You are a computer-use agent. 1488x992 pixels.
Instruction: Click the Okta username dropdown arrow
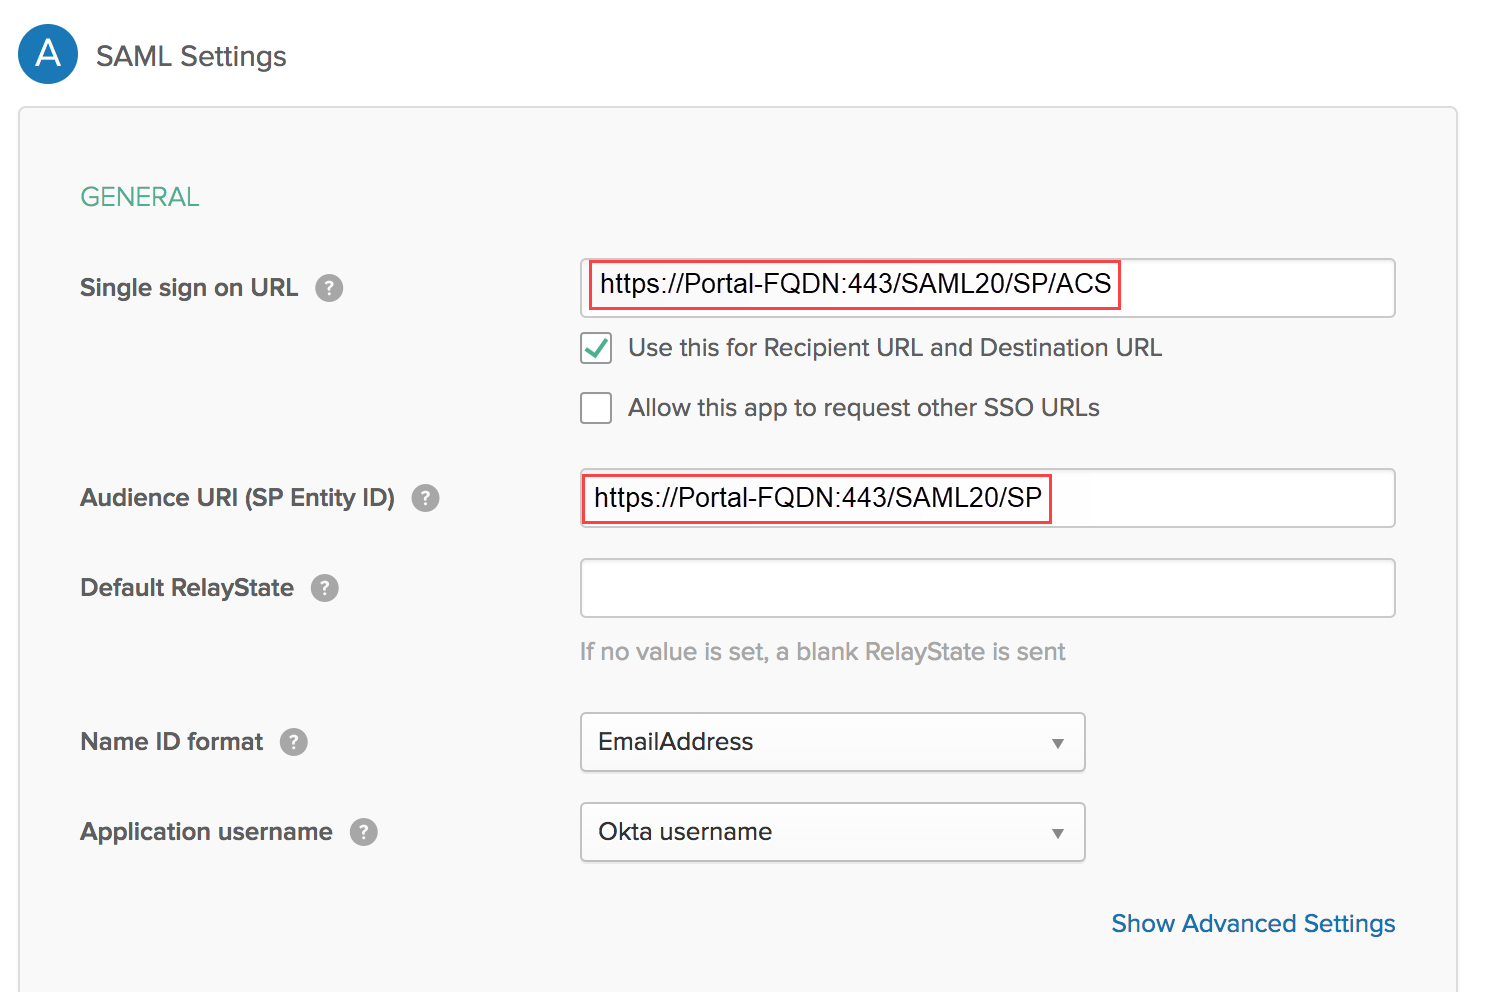click(x=1057, y=833)
